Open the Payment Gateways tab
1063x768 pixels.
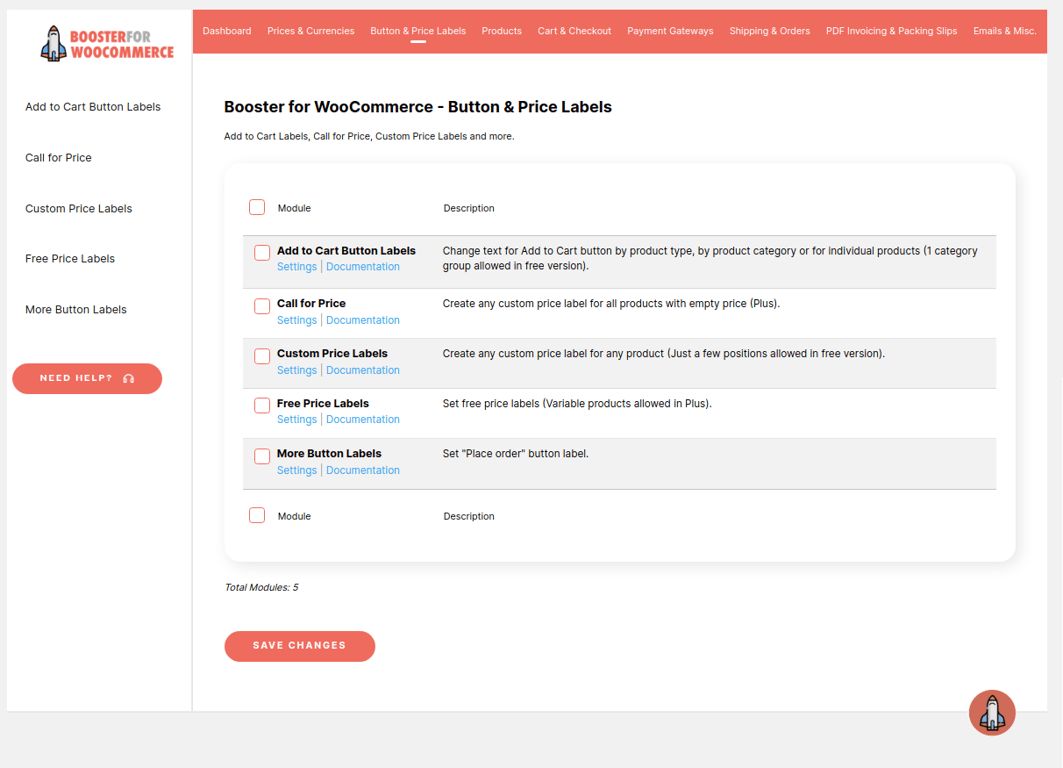(671, 31)
